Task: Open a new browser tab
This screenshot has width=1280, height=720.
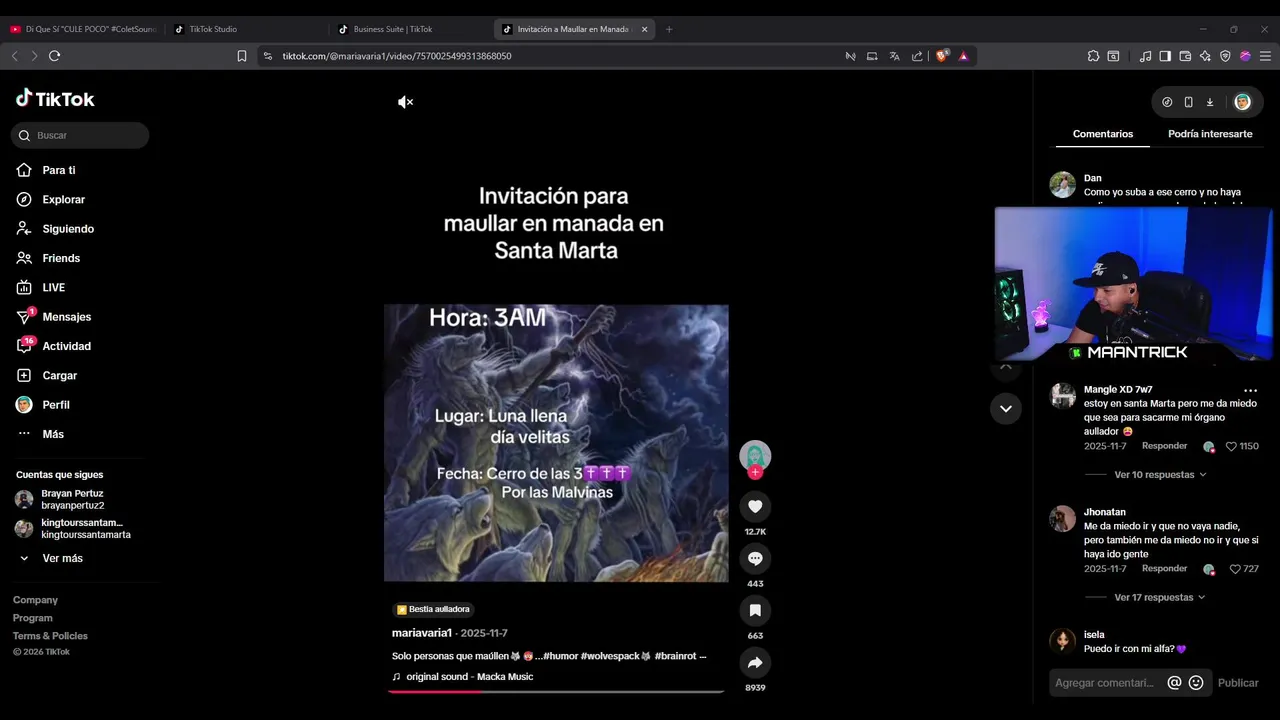Action: point(669,29)
